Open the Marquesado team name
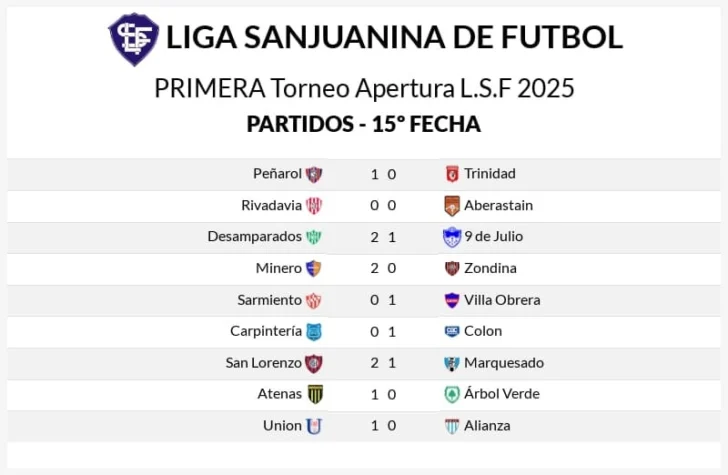 [504, 363]
